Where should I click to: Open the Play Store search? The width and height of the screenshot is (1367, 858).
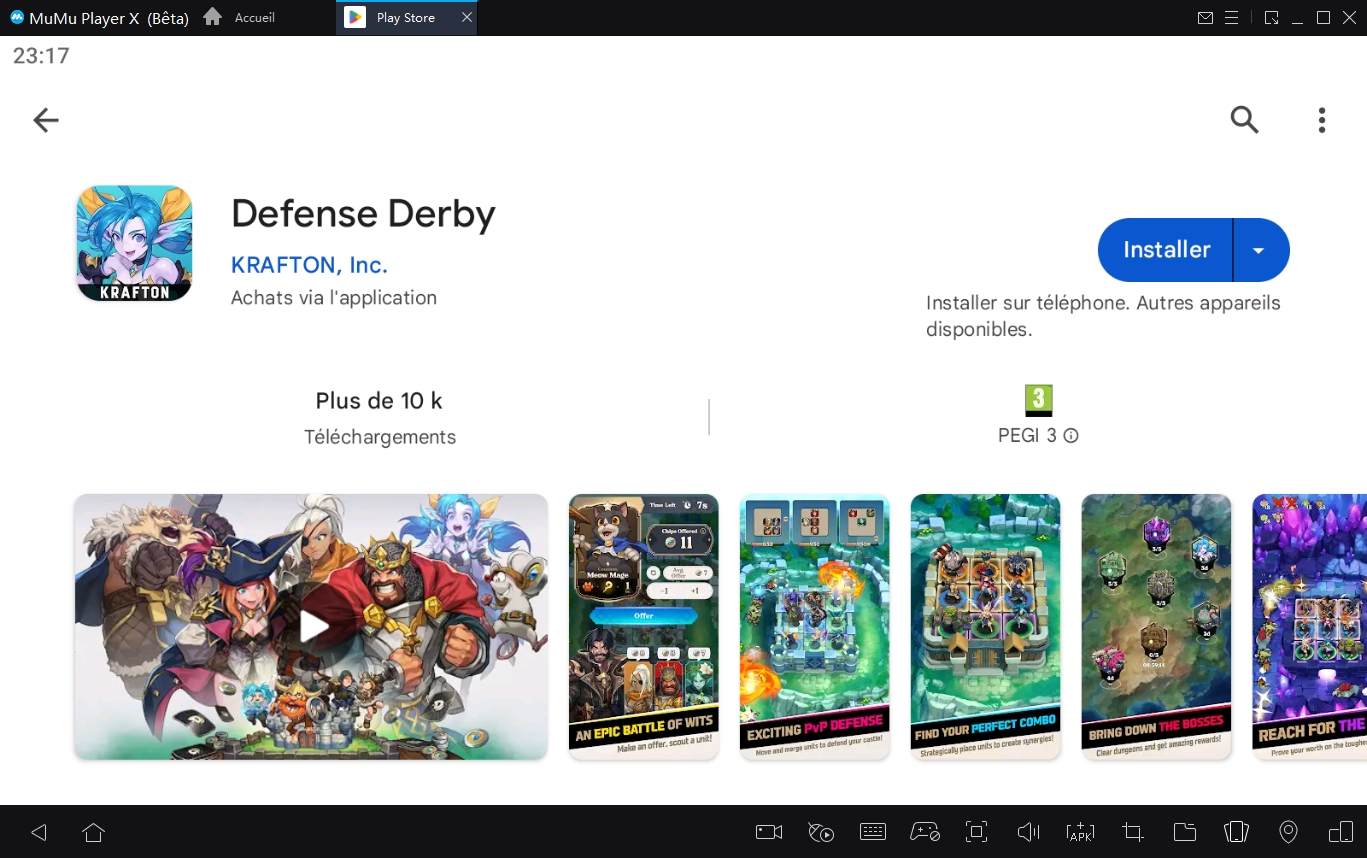(x=1244, y=119)
